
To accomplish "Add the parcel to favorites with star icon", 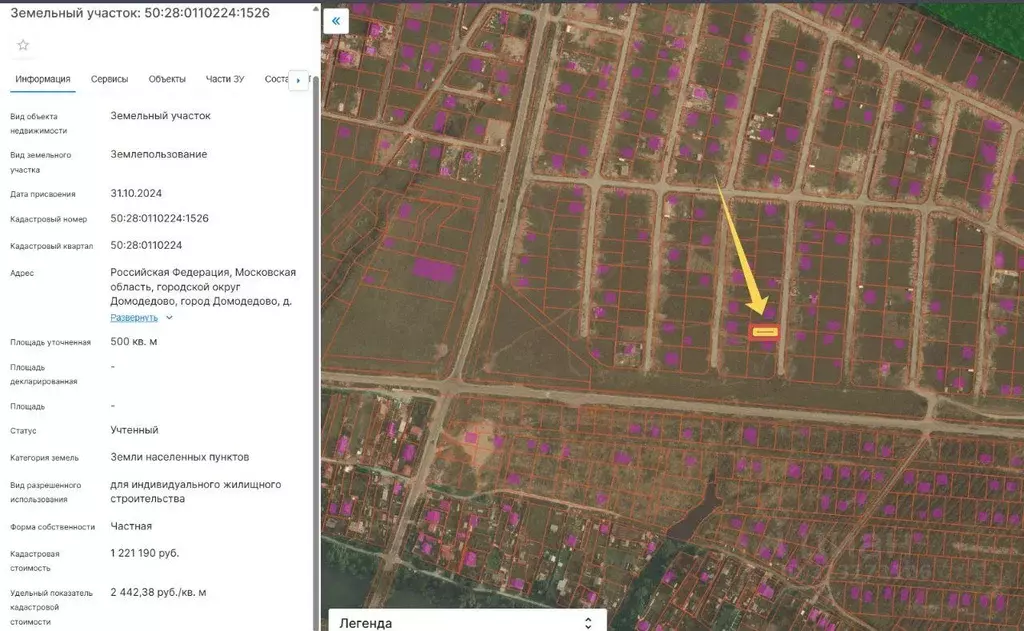I will (23, 45).
